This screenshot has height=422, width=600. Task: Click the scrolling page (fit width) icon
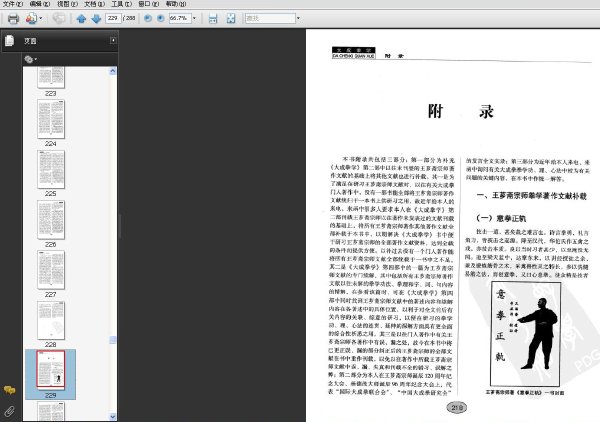pyautogui.click(x=213, y=18)
